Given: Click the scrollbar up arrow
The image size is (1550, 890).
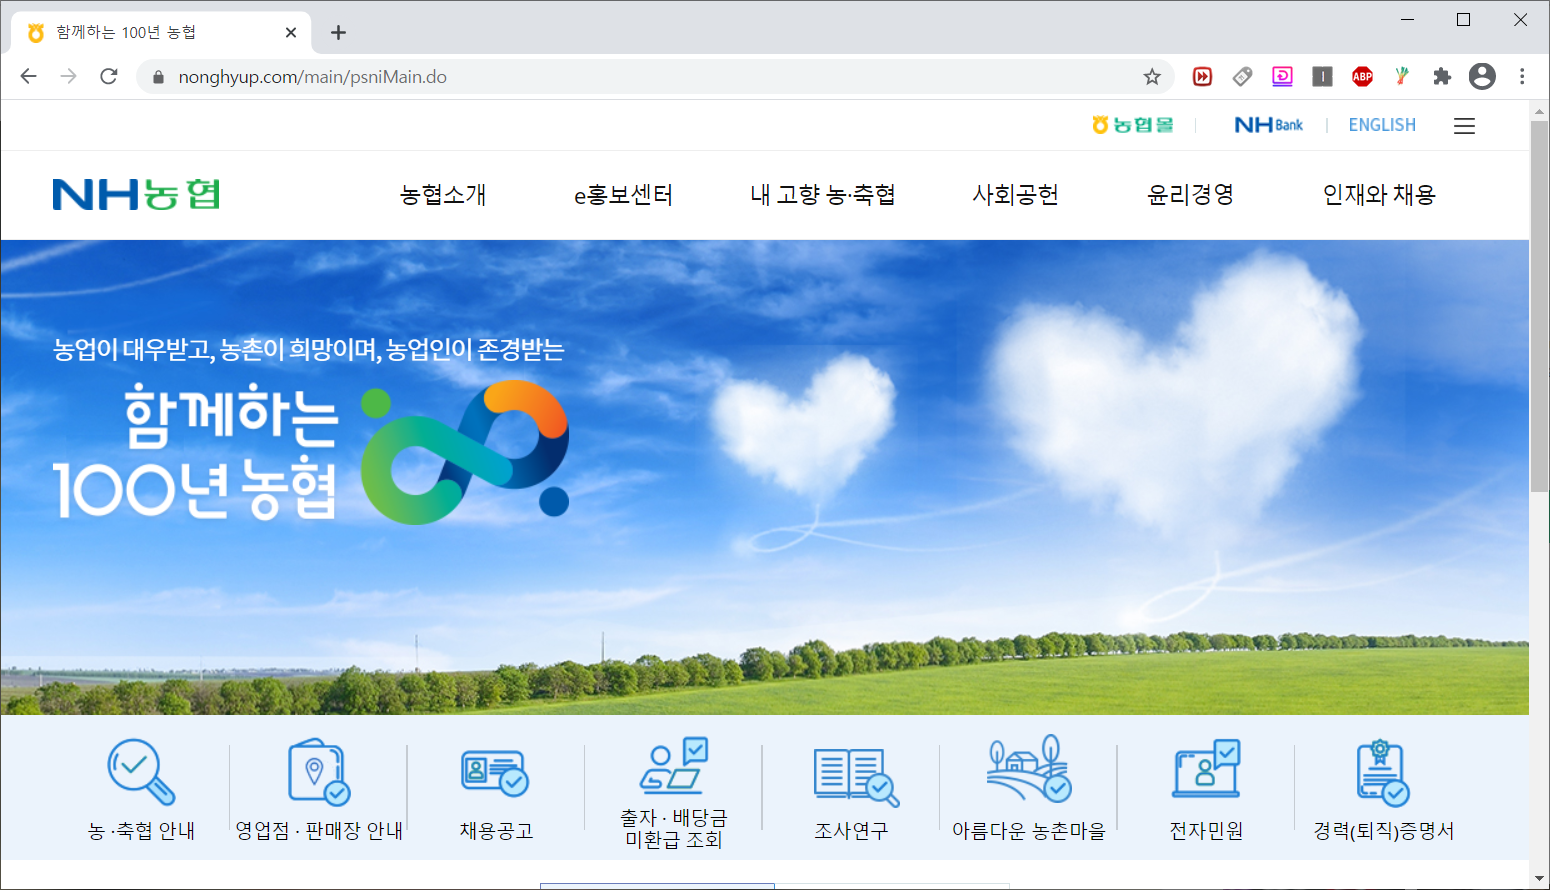Looking at the screenshot, I should [1539, 110].
